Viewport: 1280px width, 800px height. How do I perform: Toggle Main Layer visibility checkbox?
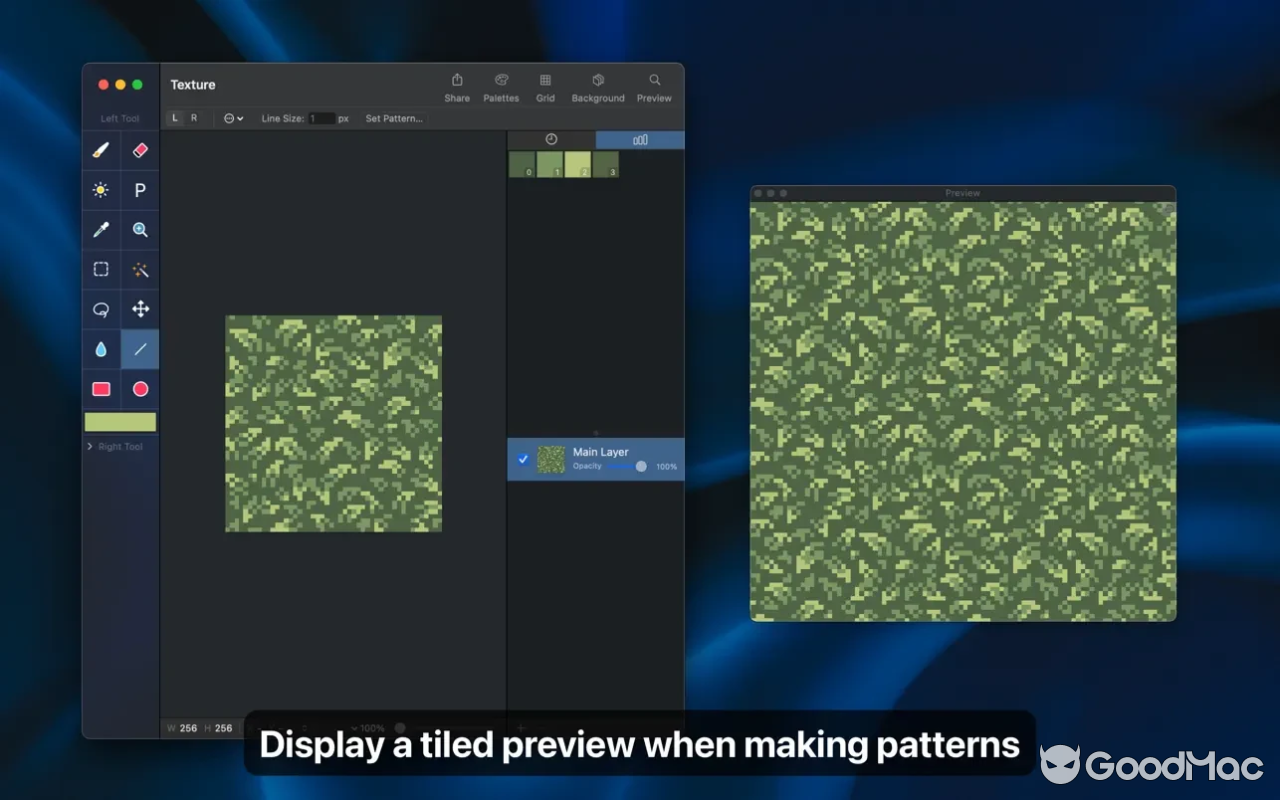(522, 460)
